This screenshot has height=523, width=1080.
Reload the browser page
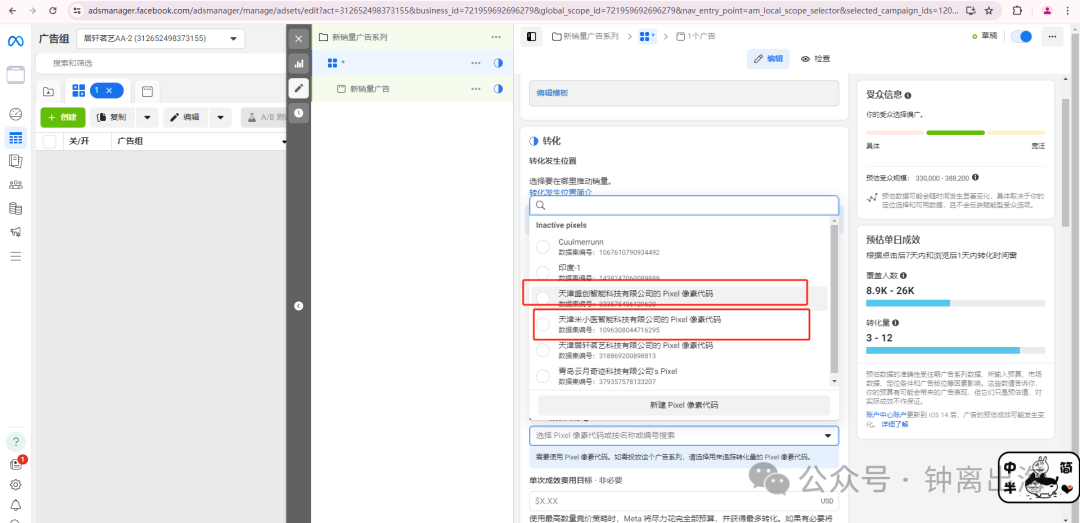pos(54,11)
